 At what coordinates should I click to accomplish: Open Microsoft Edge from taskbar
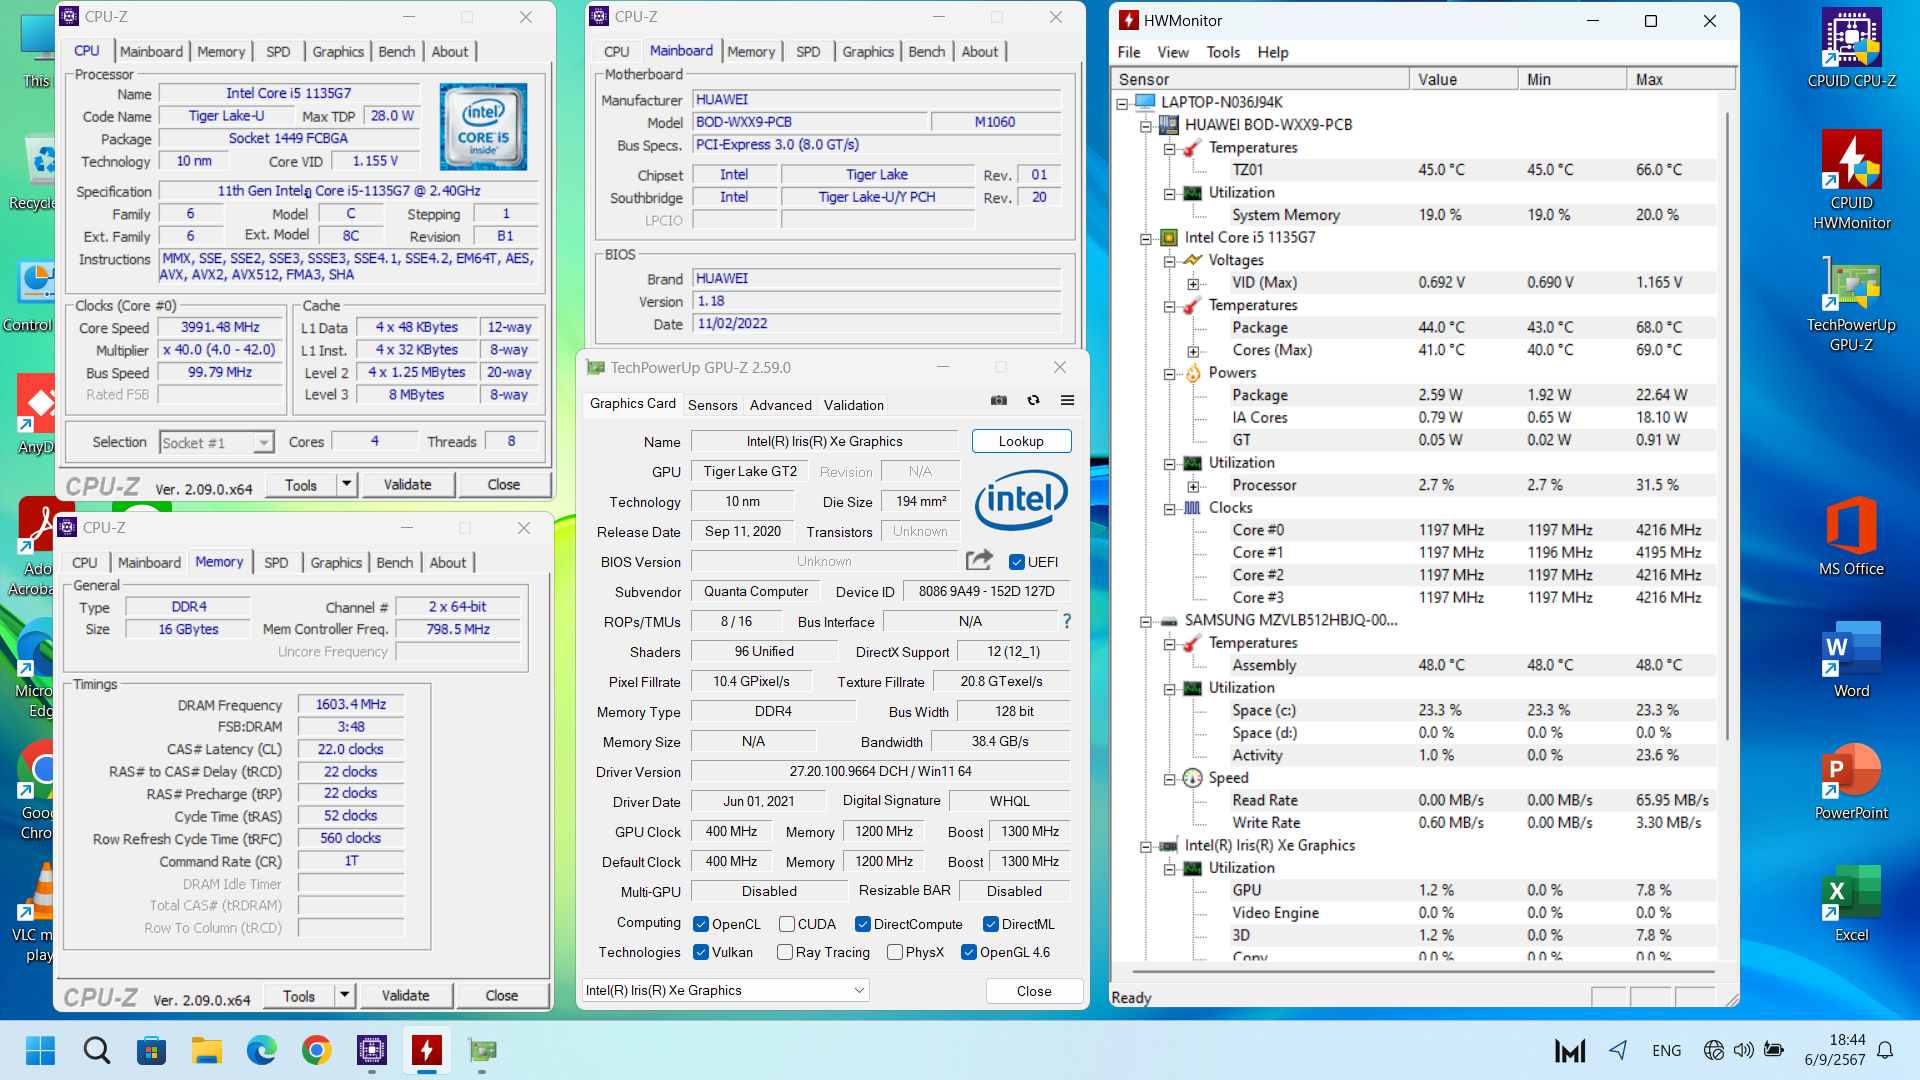261,1050
